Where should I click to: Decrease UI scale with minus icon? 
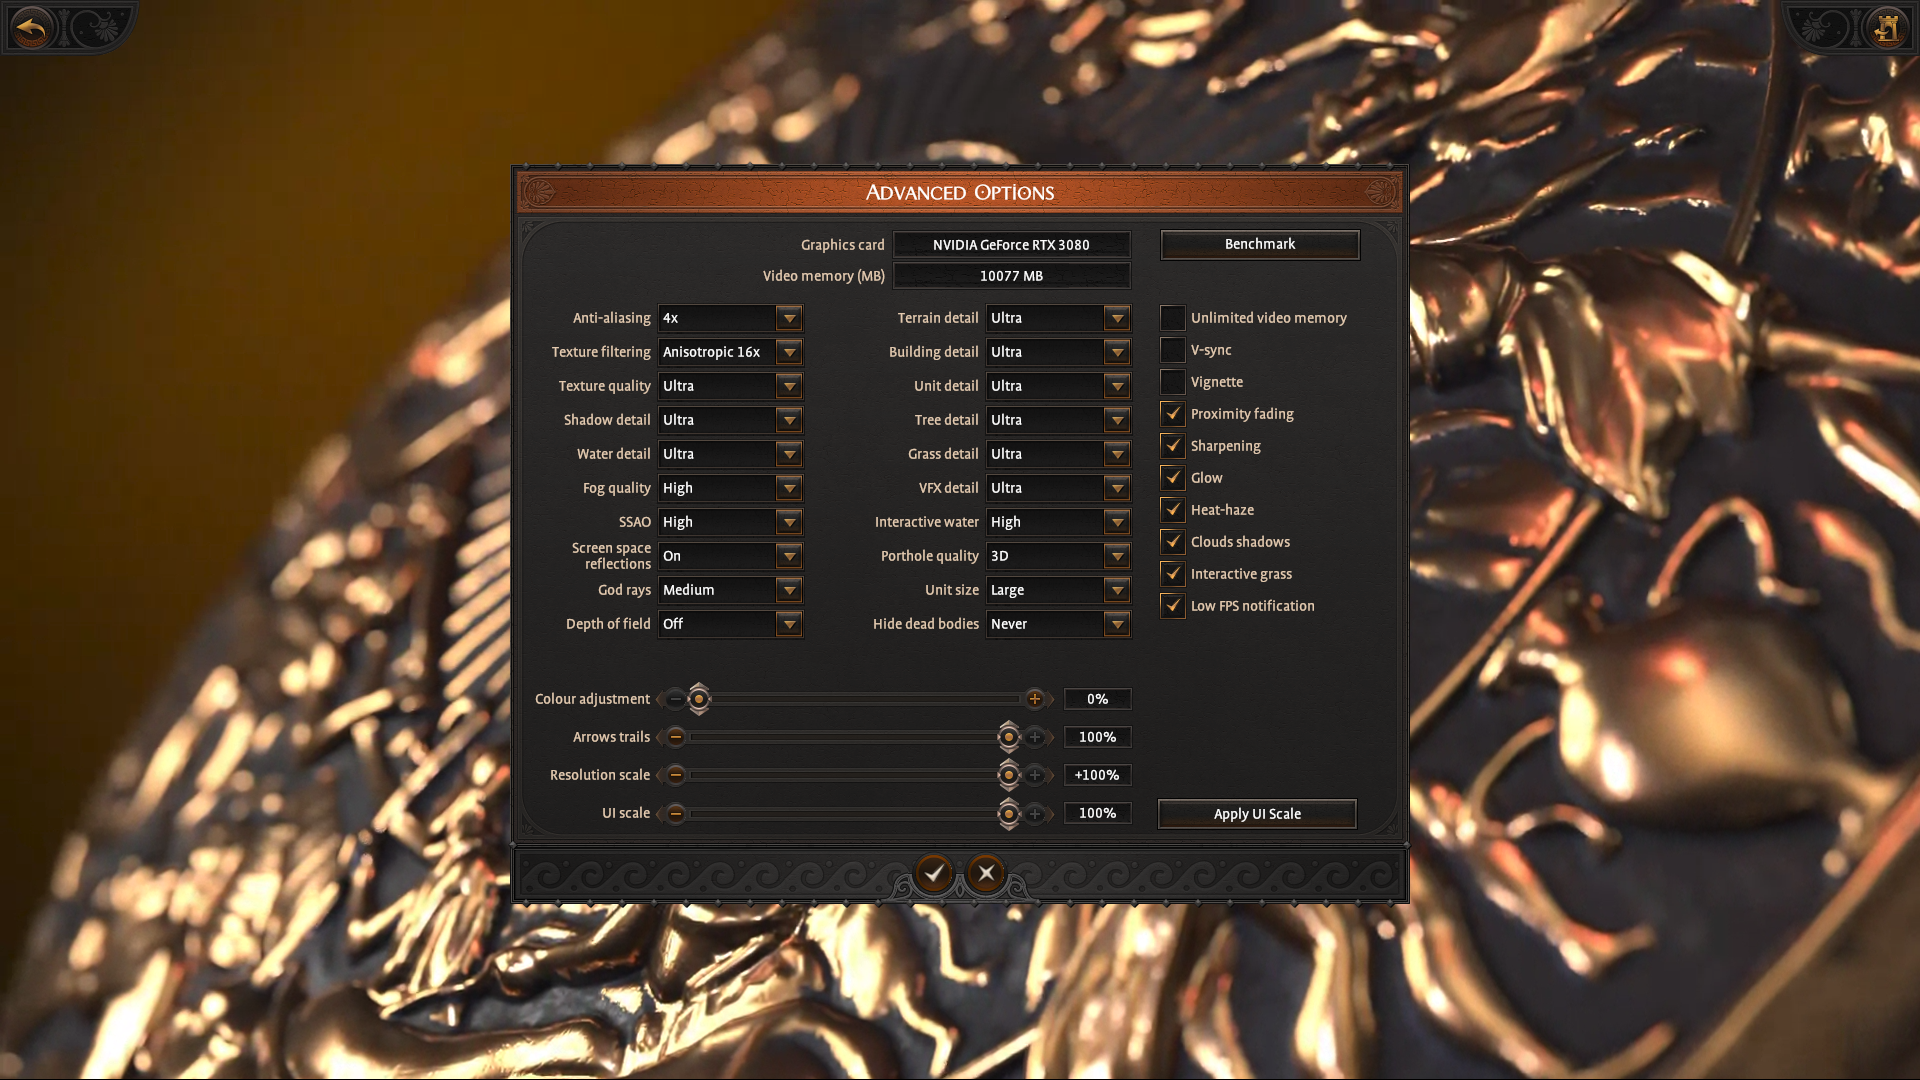pos(676,813)
